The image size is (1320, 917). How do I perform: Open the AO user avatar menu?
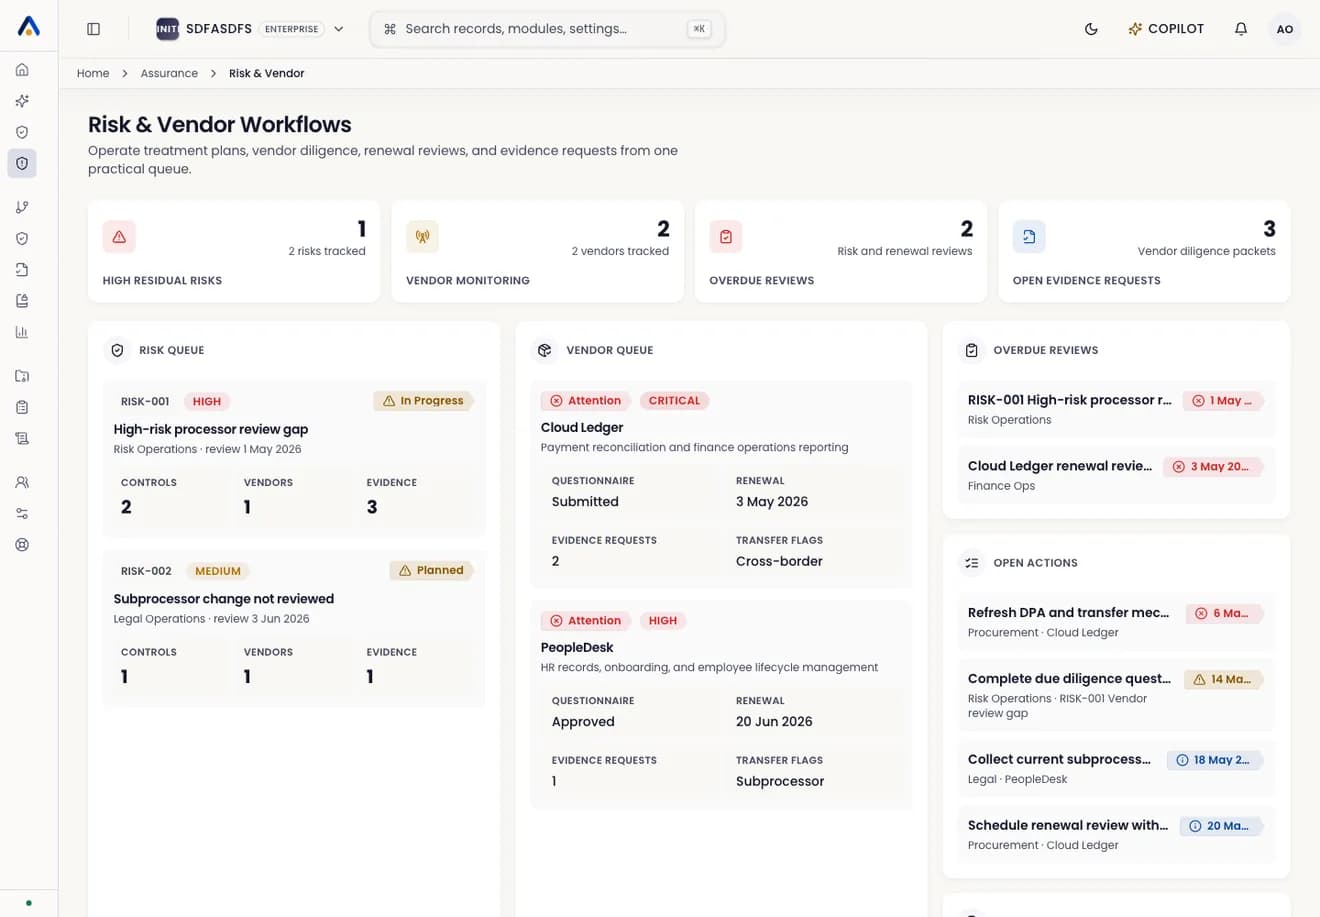[1285, 29]
